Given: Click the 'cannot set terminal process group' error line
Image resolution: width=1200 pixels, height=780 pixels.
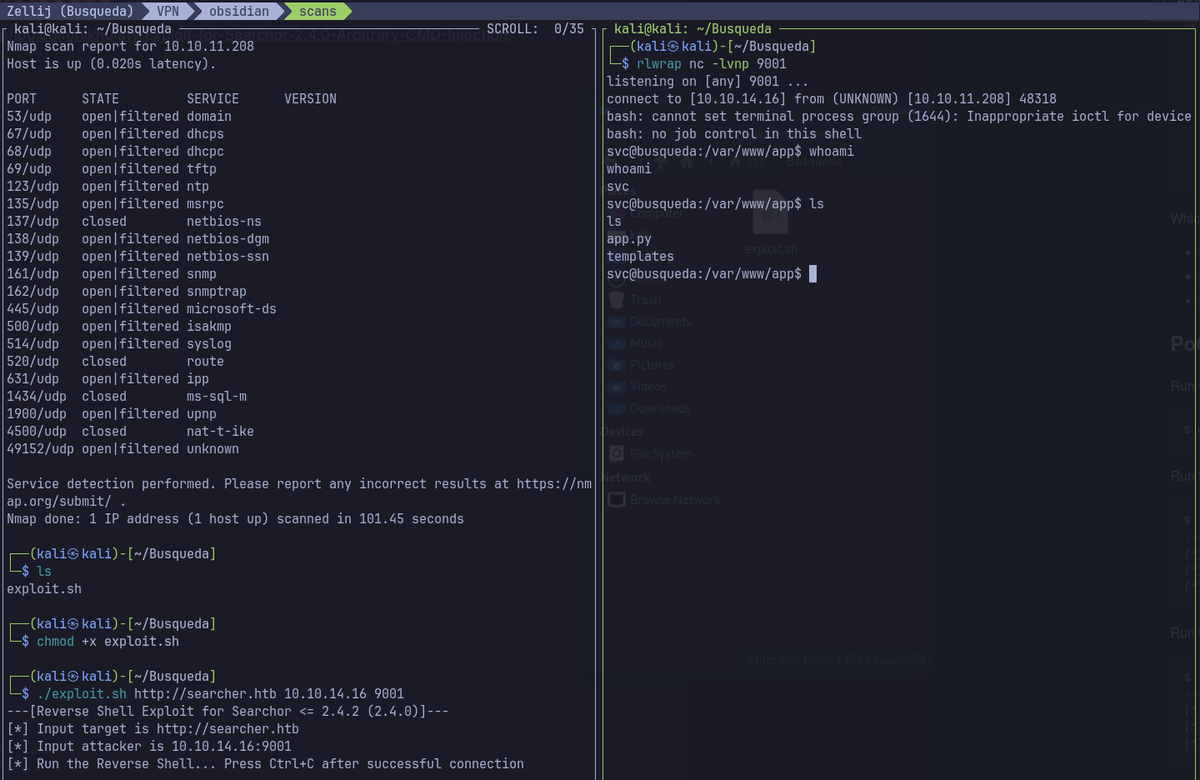Looking at the screenshot, I should coord(899,116).
